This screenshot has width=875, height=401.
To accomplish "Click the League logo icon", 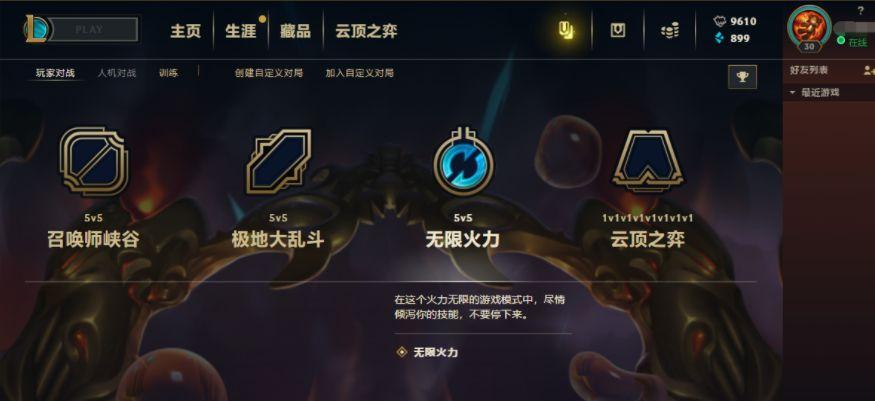I will [36, 29].
